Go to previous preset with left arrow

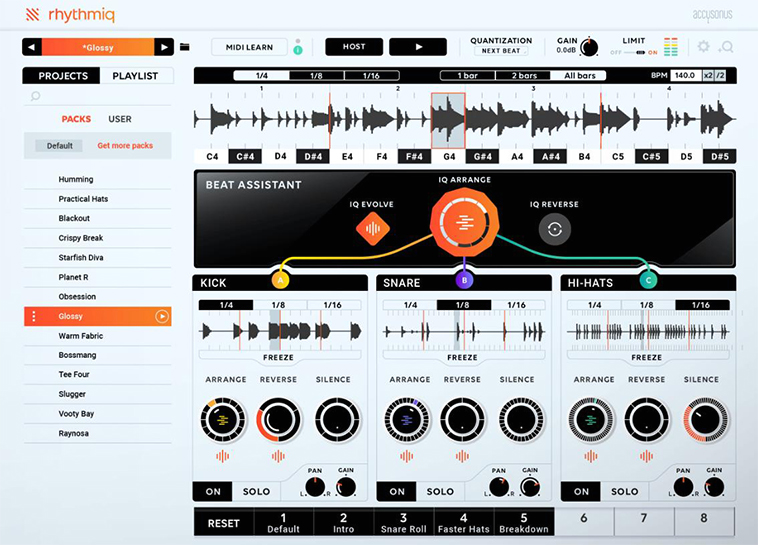[x=32, y=47]
